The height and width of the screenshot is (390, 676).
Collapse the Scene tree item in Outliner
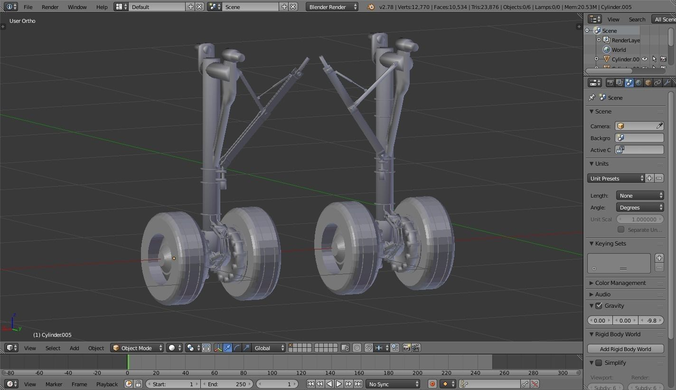pyautogui.click(x=588, y=31)
